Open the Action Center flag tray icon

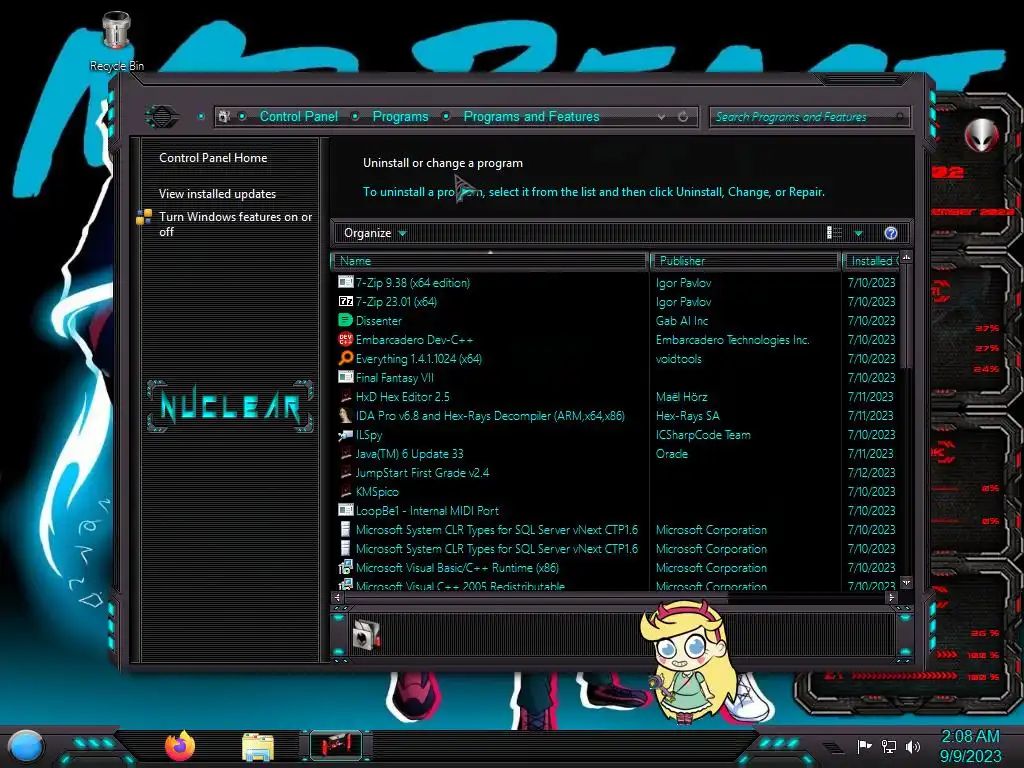pos(864,746)
